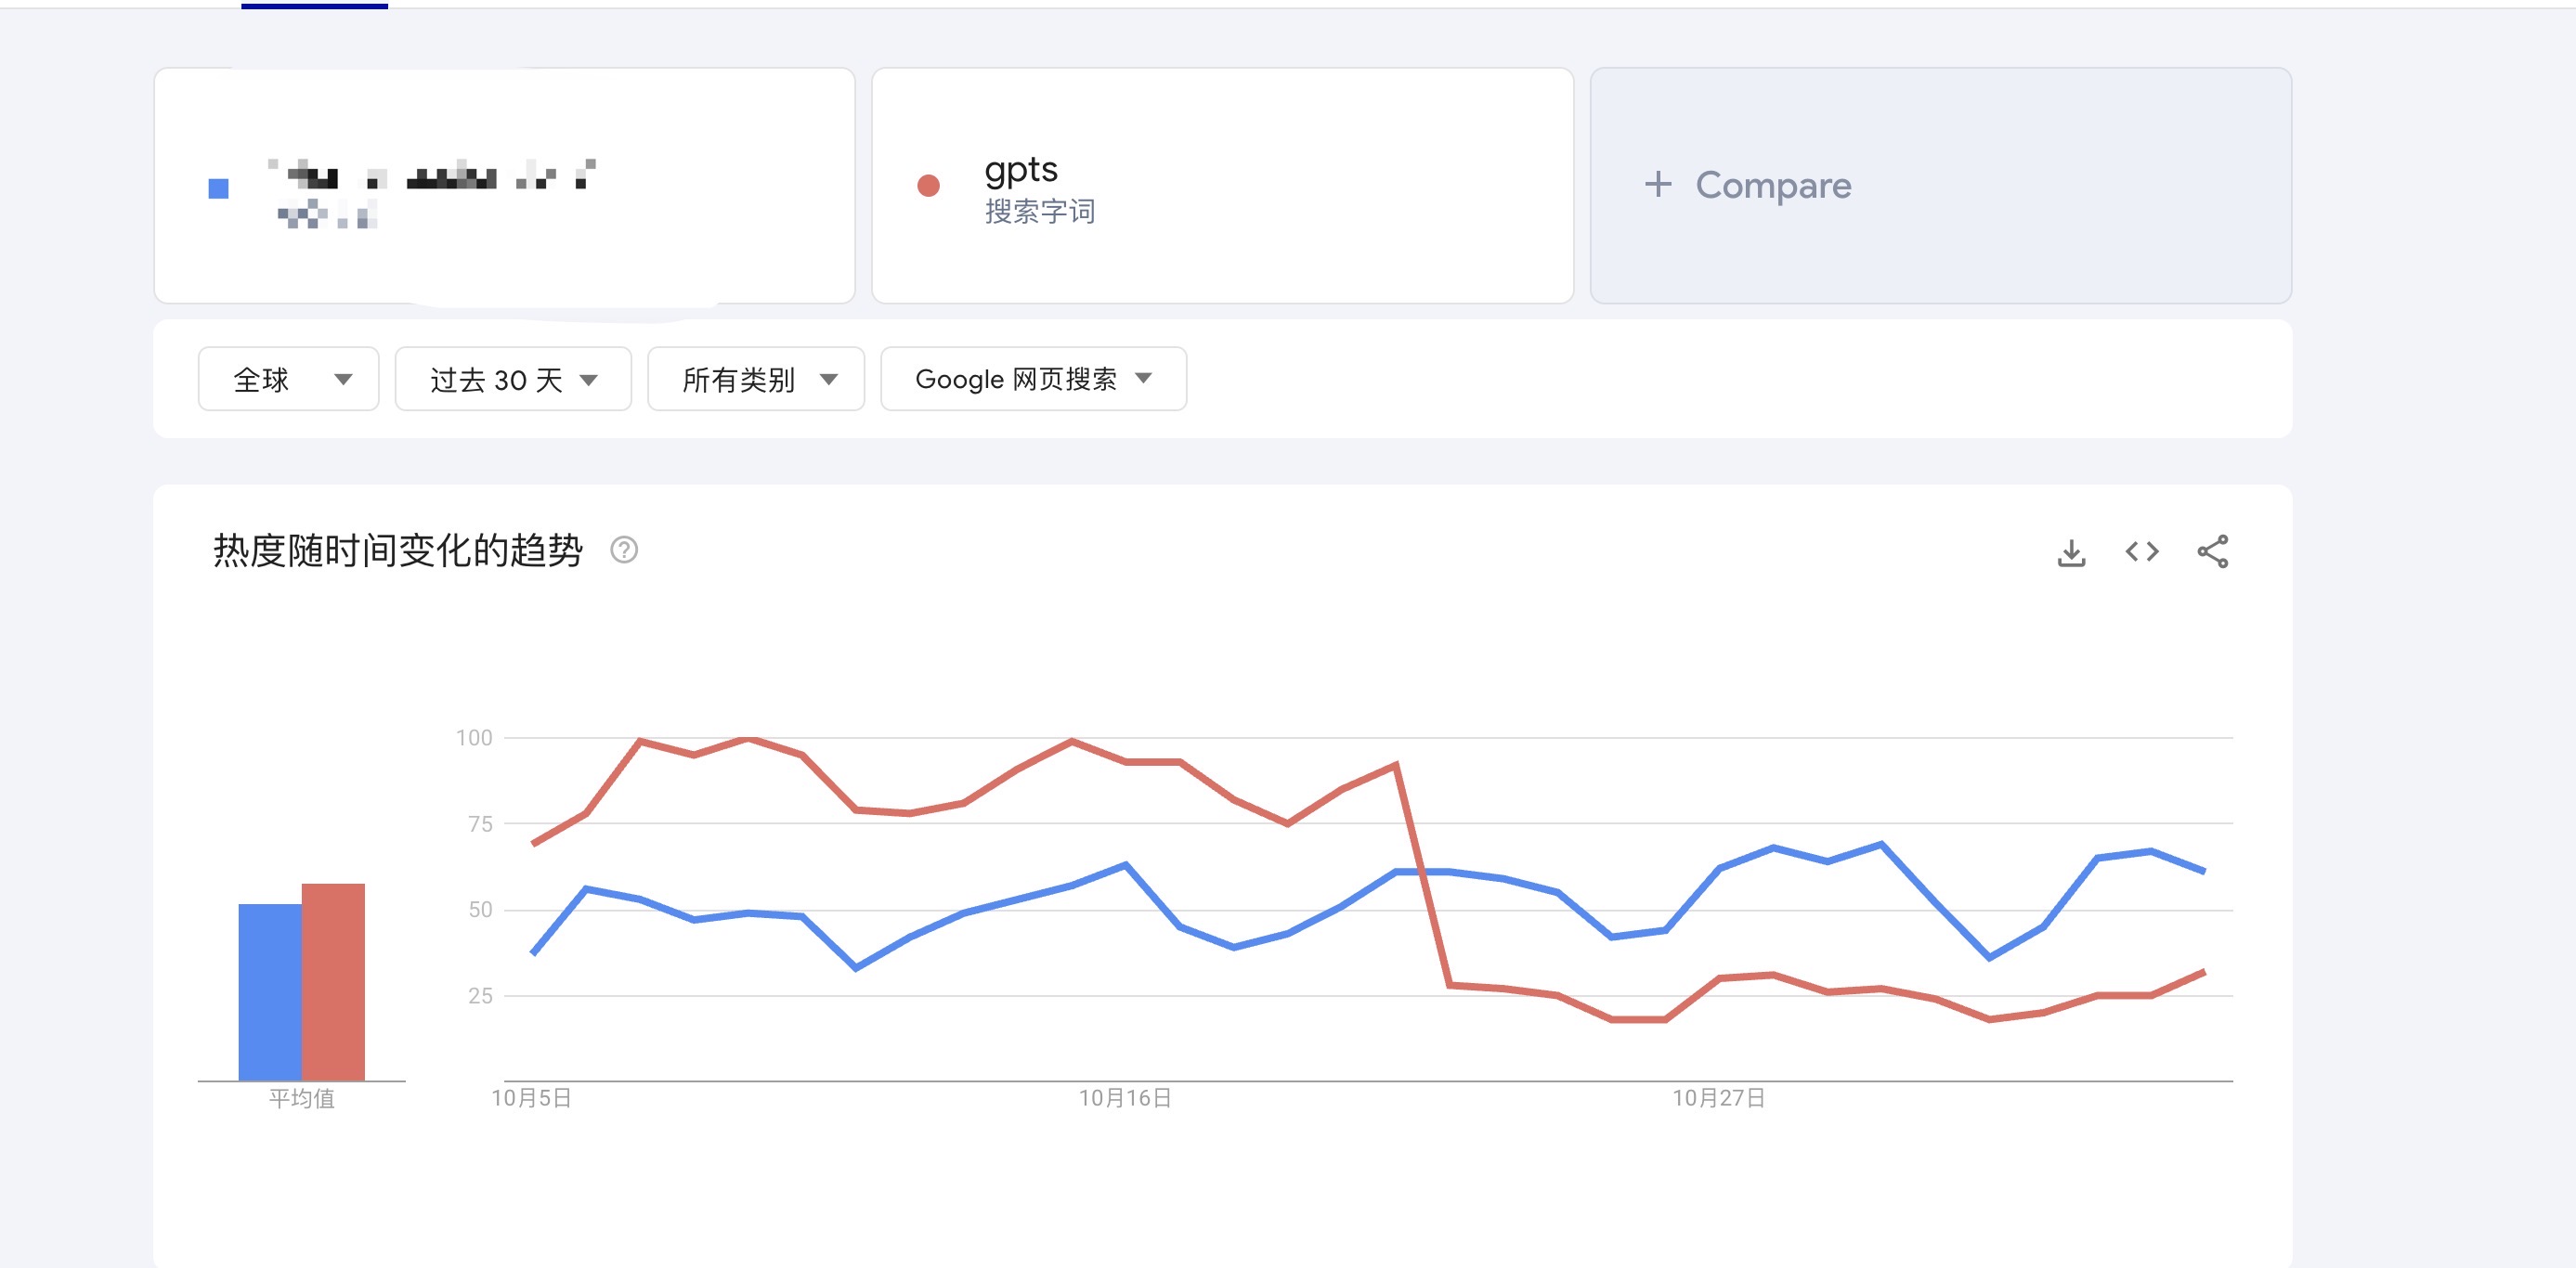2576x1268 pixels.
Task: Click the plus icon beside Compare
Action: point(1658,184)
